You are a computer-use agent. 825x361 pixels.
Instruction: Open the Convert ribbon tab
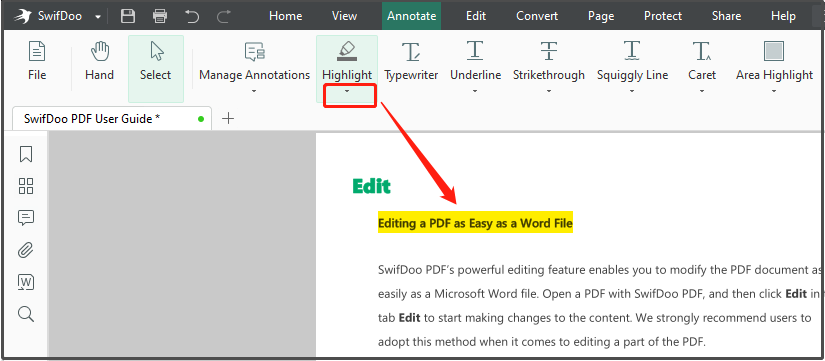[x=537, y=16]
